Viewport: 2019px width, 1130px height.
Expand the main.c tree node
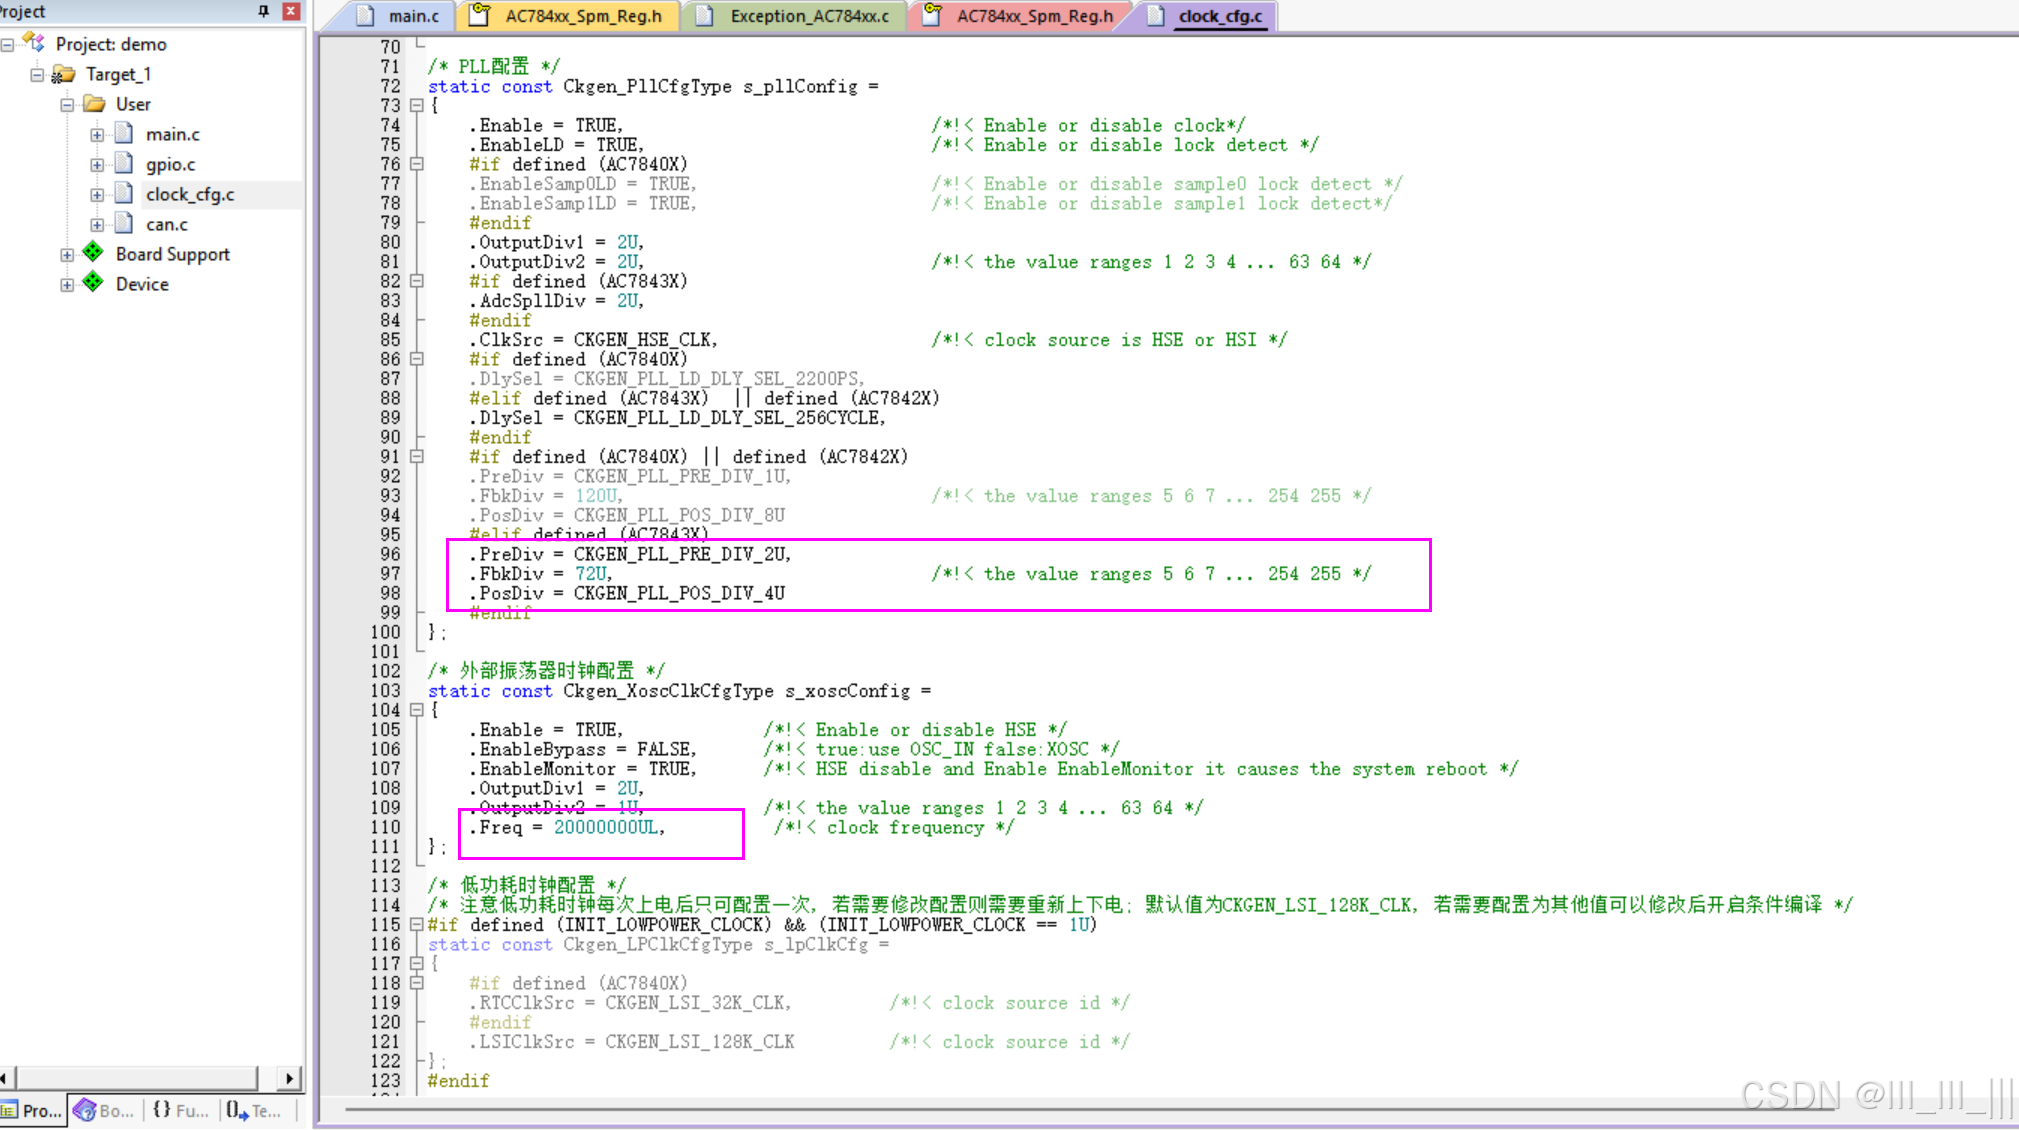pyautogui.click(x=97, y=134)
